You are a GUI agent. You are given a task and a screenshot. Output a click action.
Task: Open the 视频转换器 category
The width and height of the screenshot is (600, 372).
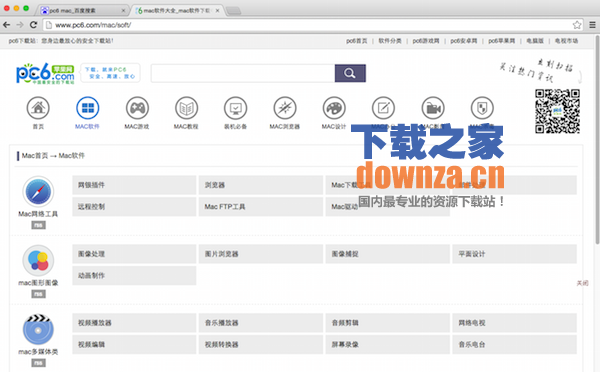point(261,344)
